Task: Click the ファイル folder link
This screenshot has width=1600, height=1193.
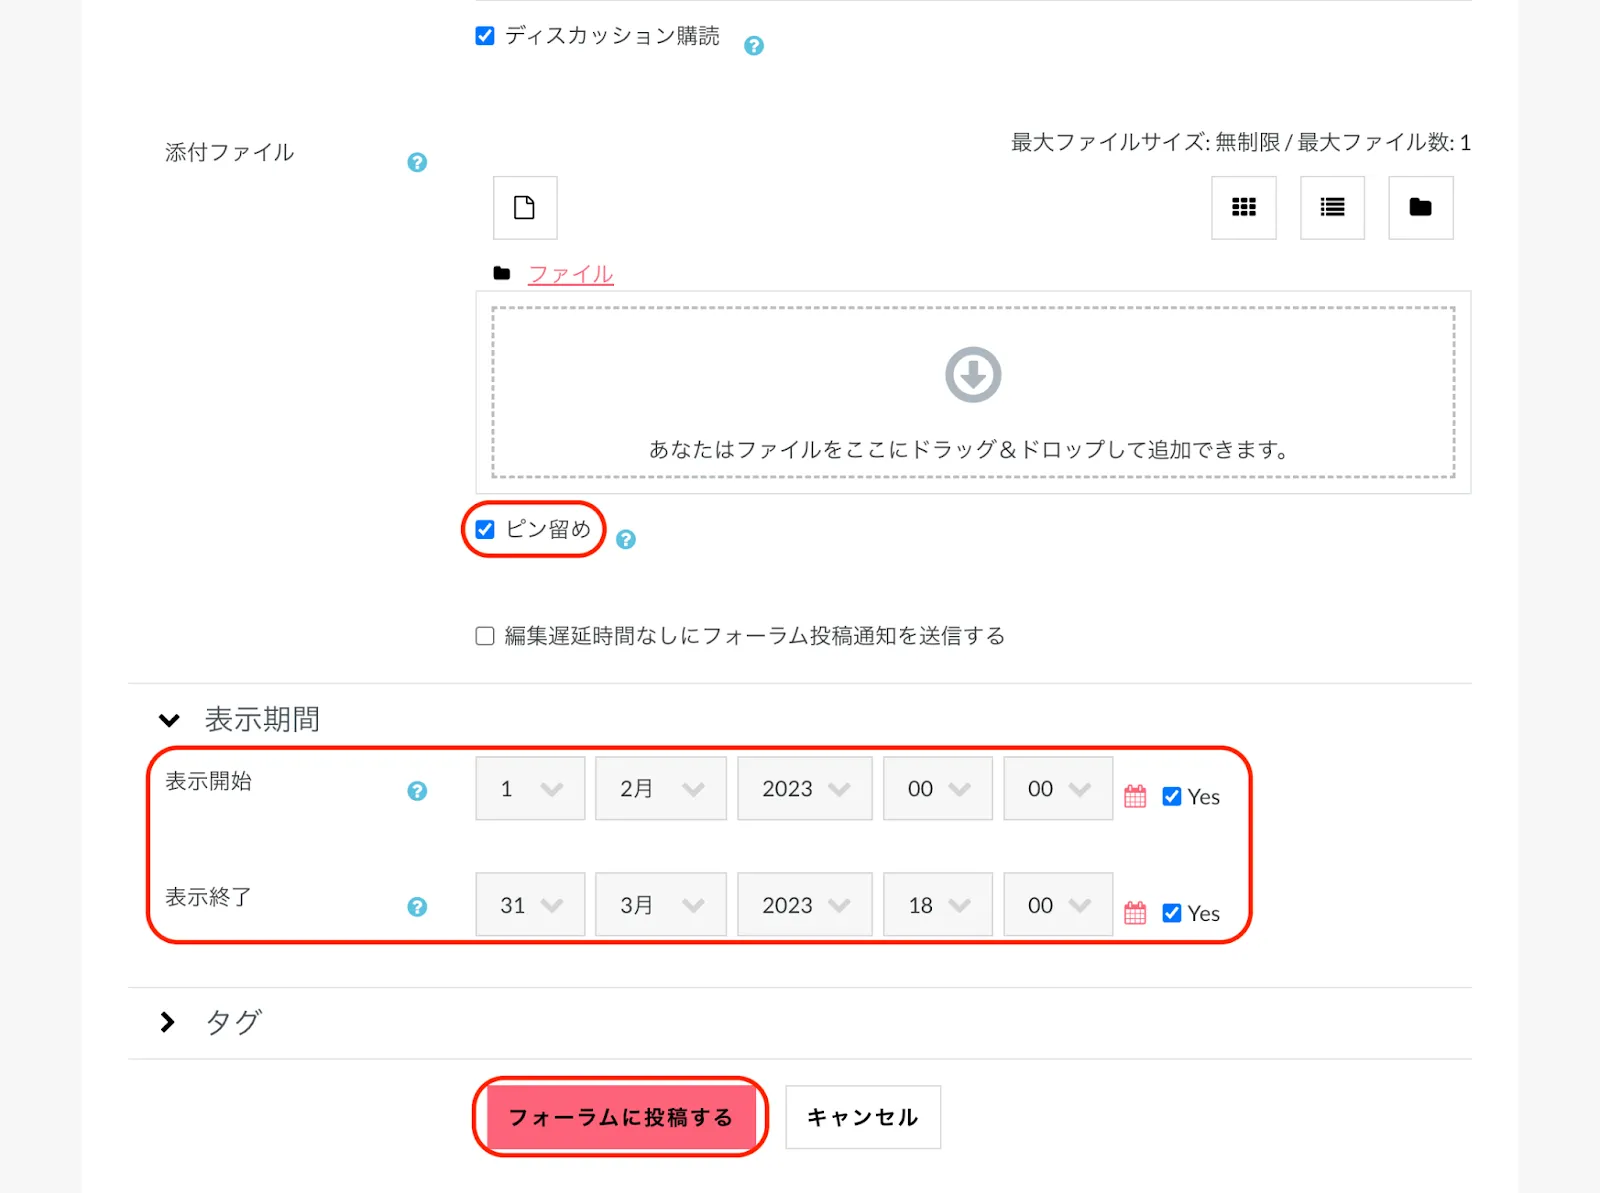Action: point(570,274)
